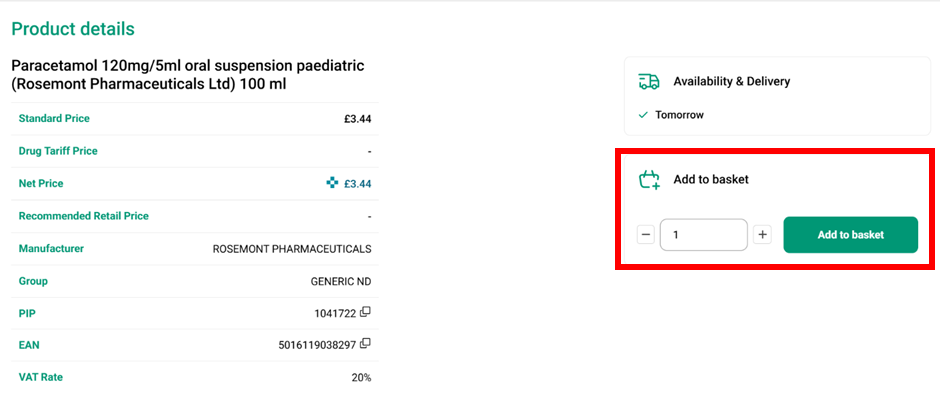Increase quantity with the plus button

(x=763, y=235)
